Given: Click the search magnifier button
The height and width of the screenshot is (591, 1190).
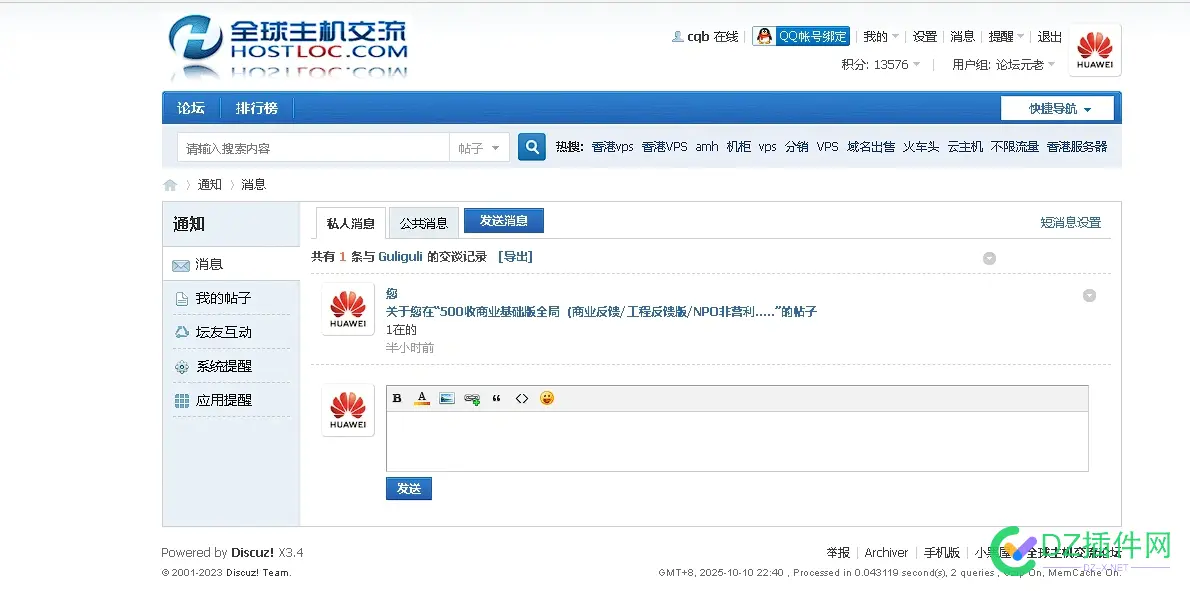Looking at the screenshot, I should [531, 146].
